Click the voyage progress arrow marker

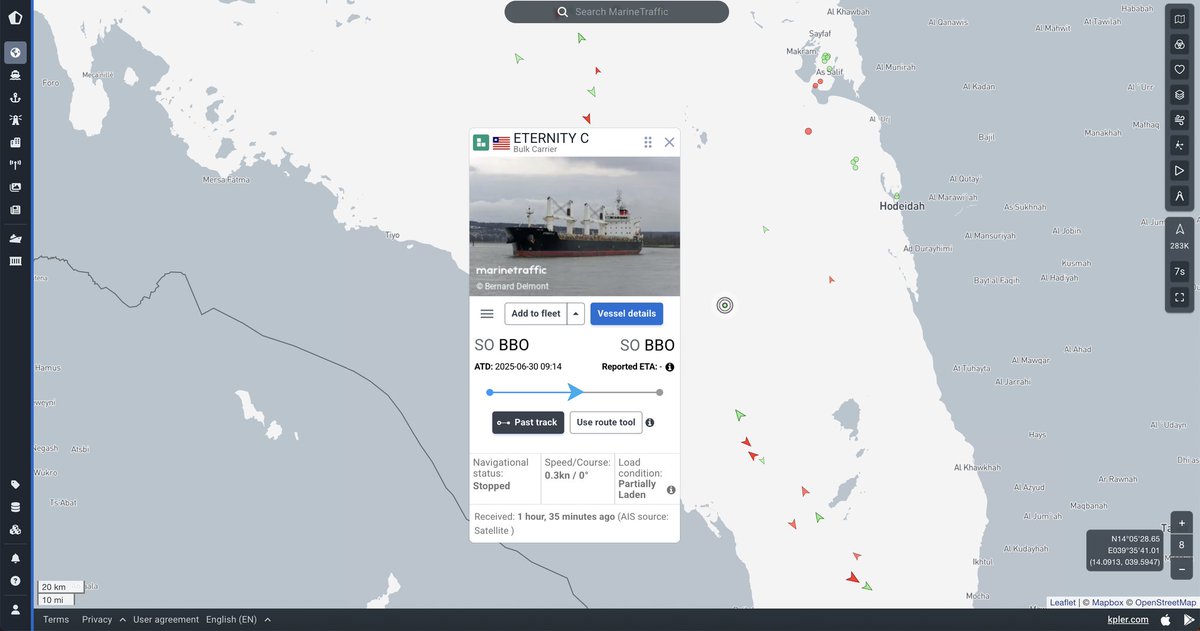point(576,392)
